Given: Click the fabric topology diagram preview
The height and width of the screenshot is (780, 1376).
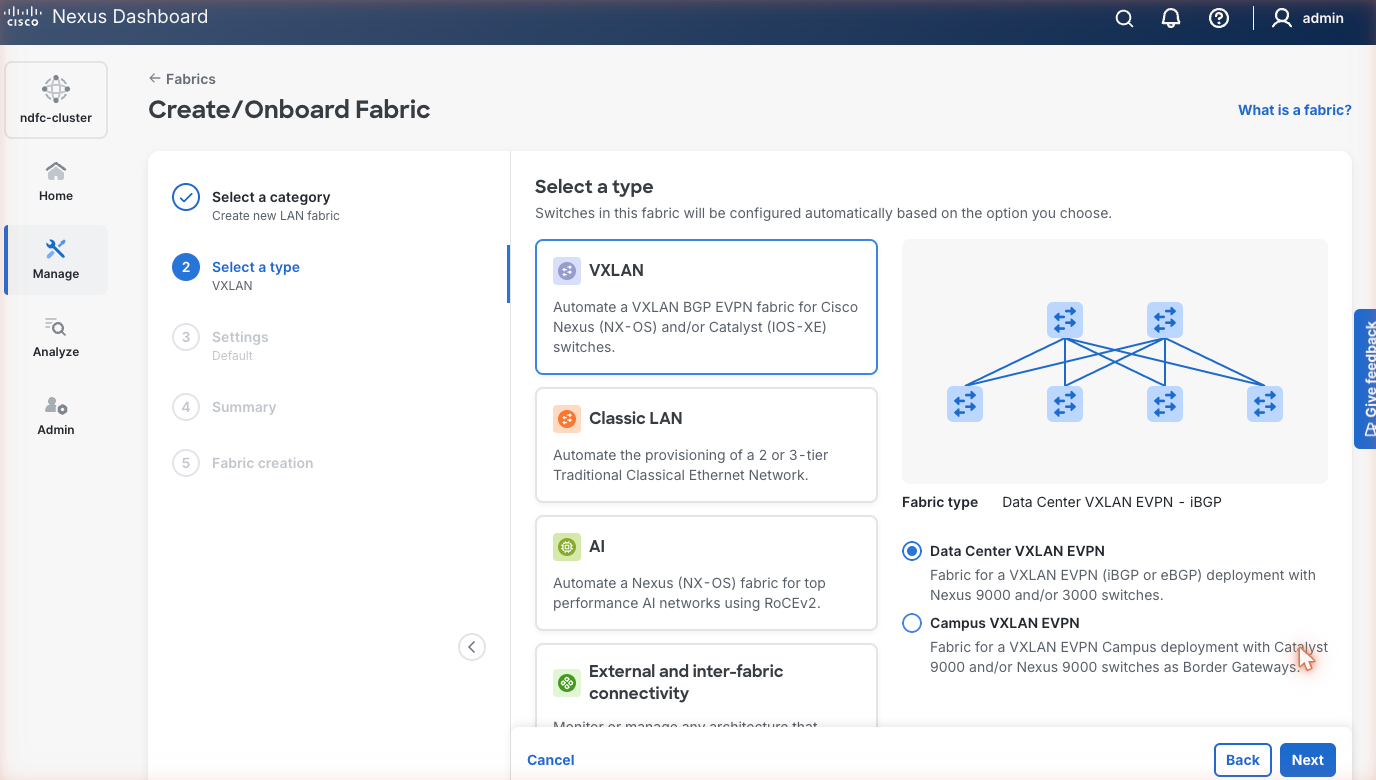Looking at the screenshot, I should tap(1115, 362).
